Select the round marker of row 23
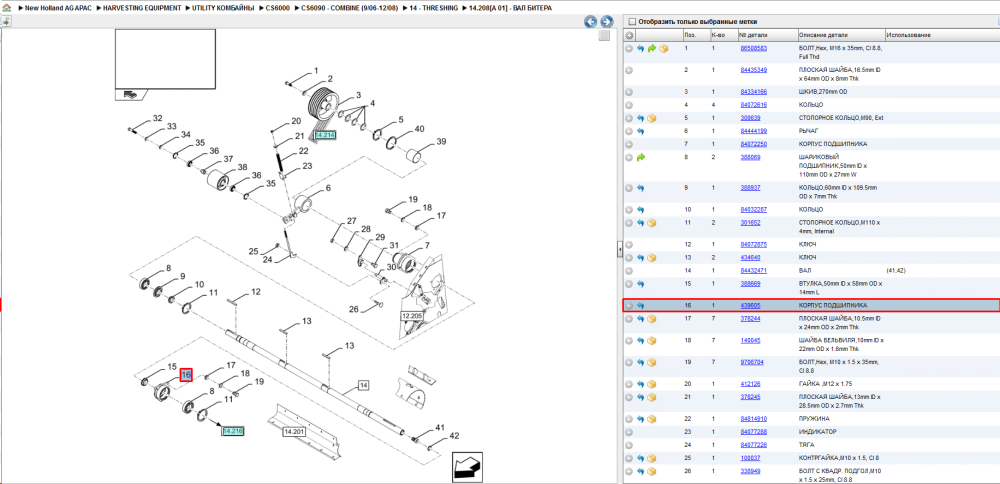1000x484 pixels. point(629,432)
